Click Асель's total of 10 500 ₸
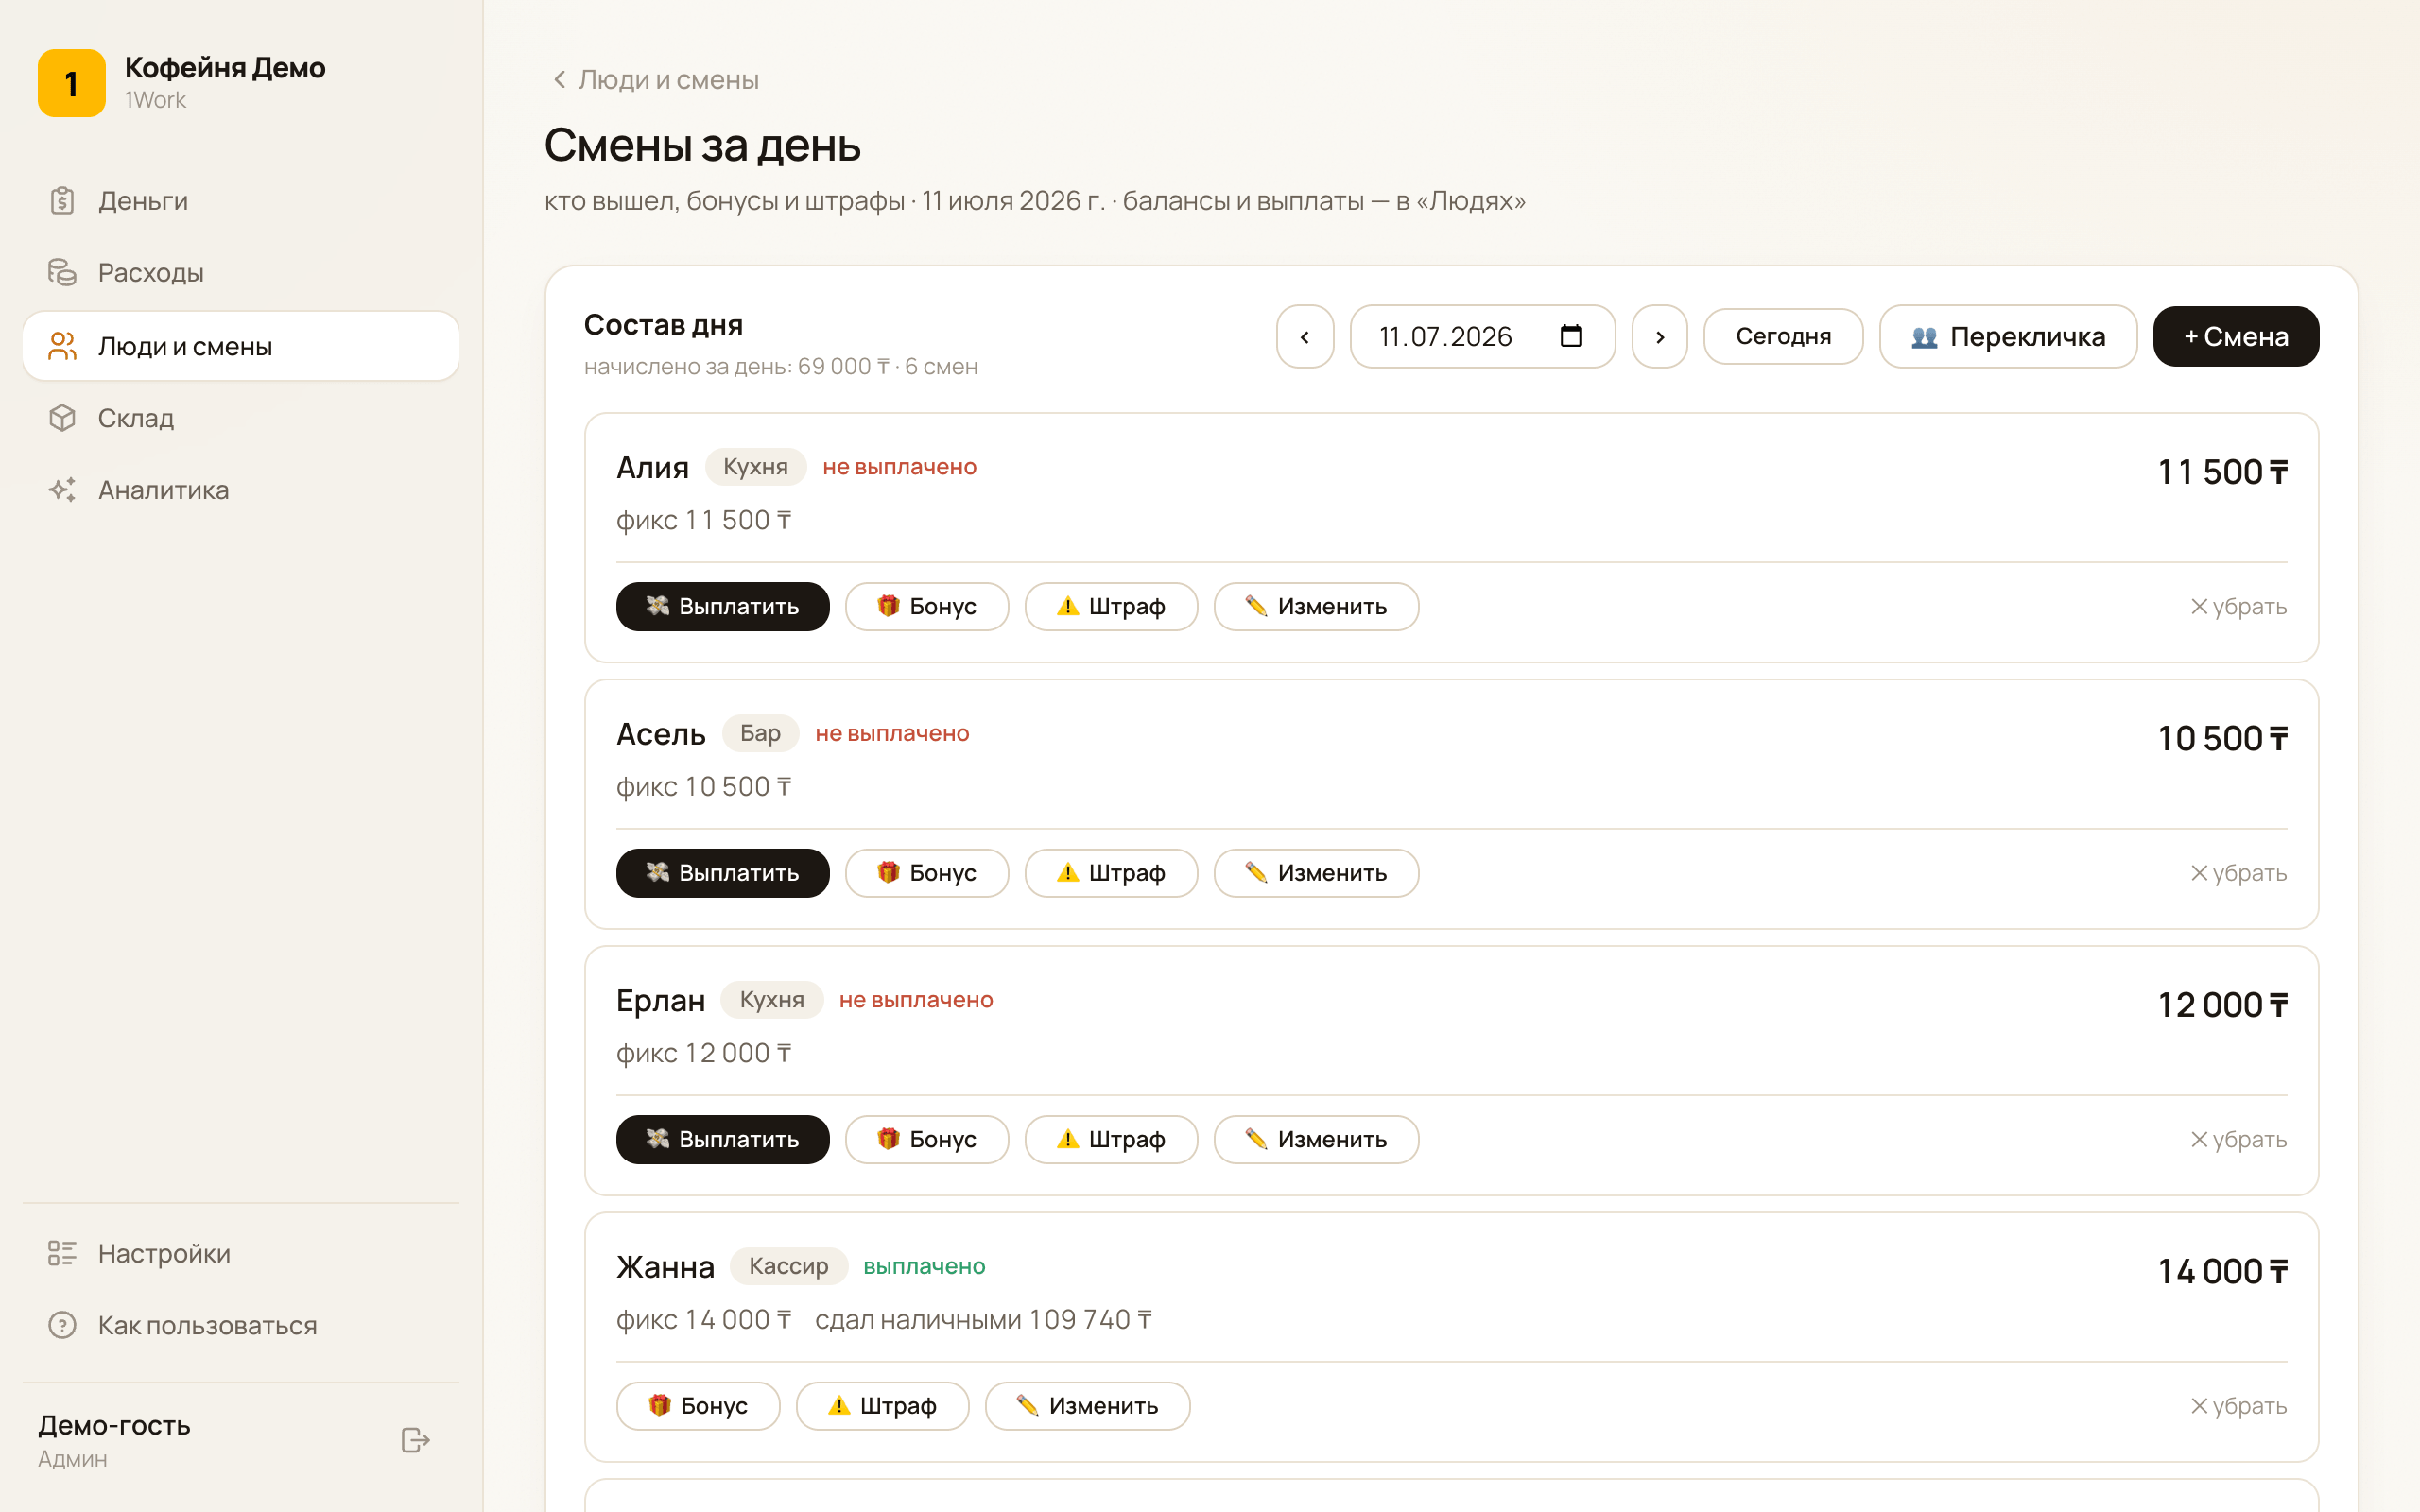2420x1512 pixels. (x=2222, y=739)
